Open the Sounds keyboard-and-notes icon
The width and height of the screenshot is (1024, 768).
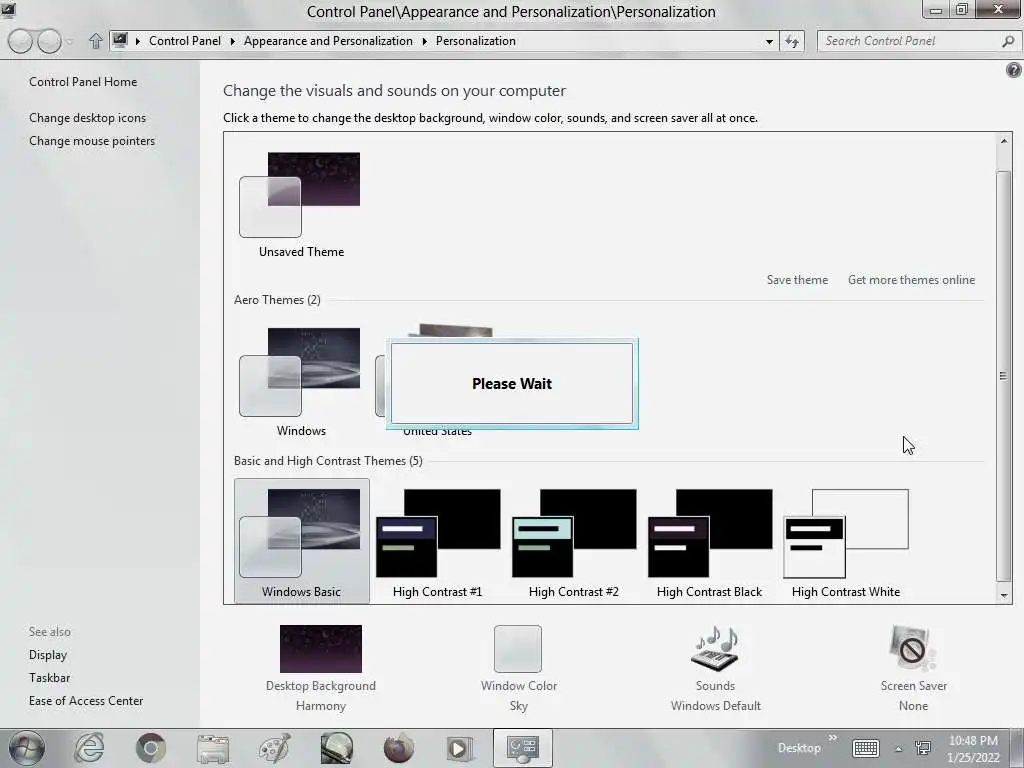coord(715,648)
